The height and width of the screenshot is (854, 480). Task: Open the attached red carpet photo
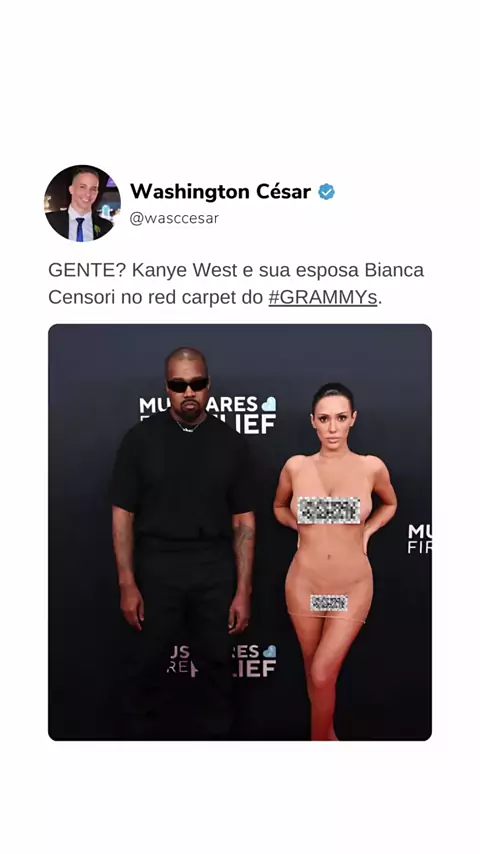240,532
